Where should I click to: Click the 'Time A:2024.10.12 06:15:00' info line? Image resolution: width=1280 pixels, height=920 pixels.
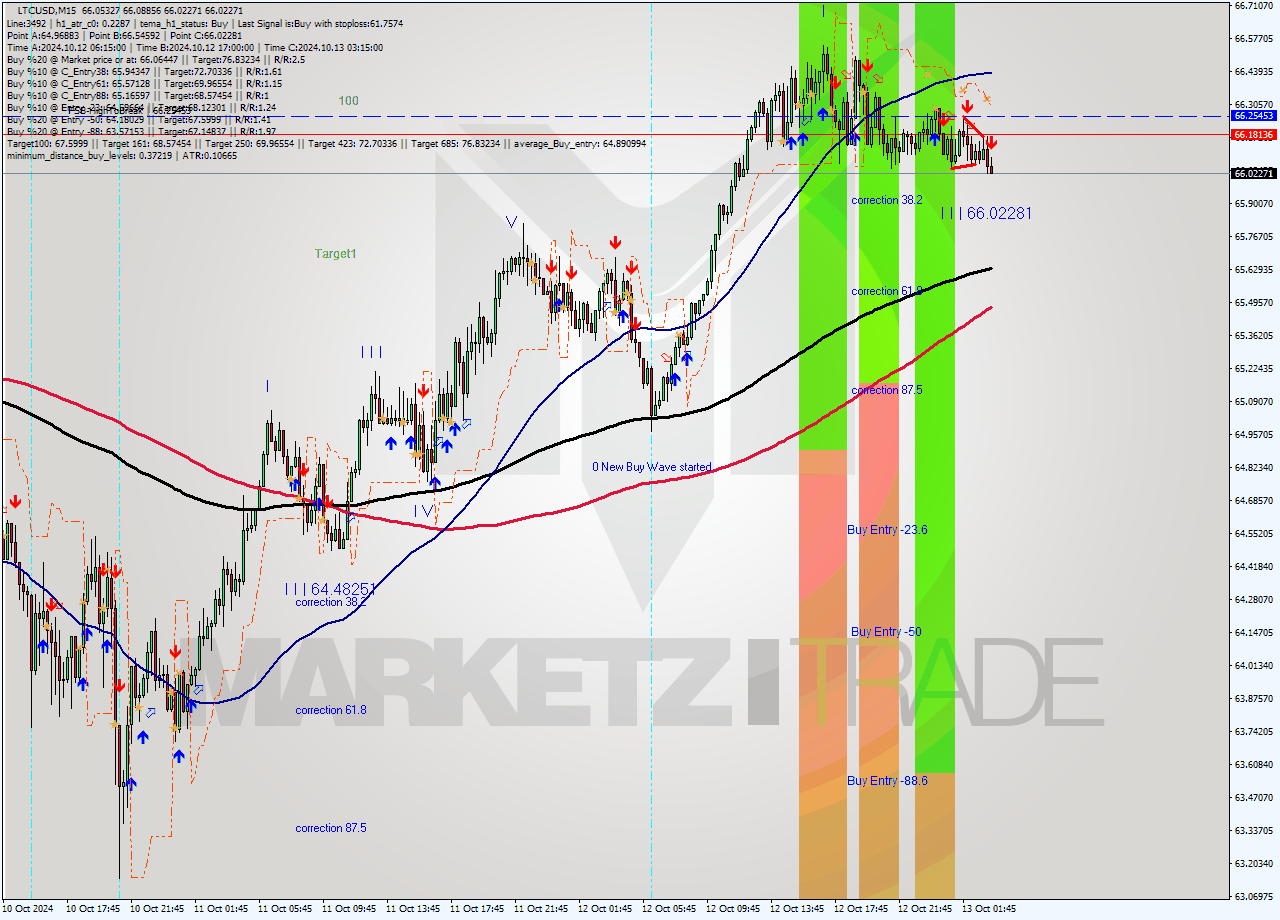pyautogui.click(x=66, y=47)
